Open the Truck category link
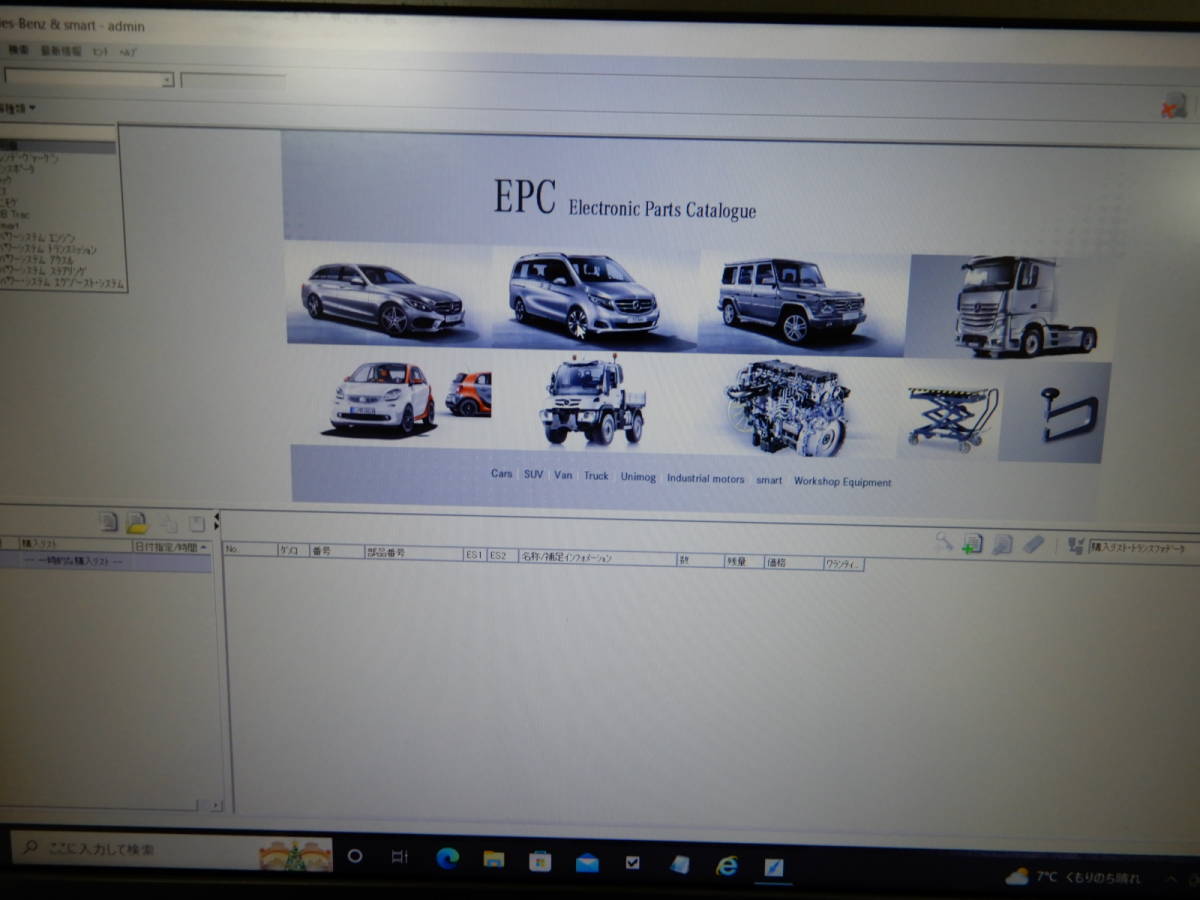 596,476
